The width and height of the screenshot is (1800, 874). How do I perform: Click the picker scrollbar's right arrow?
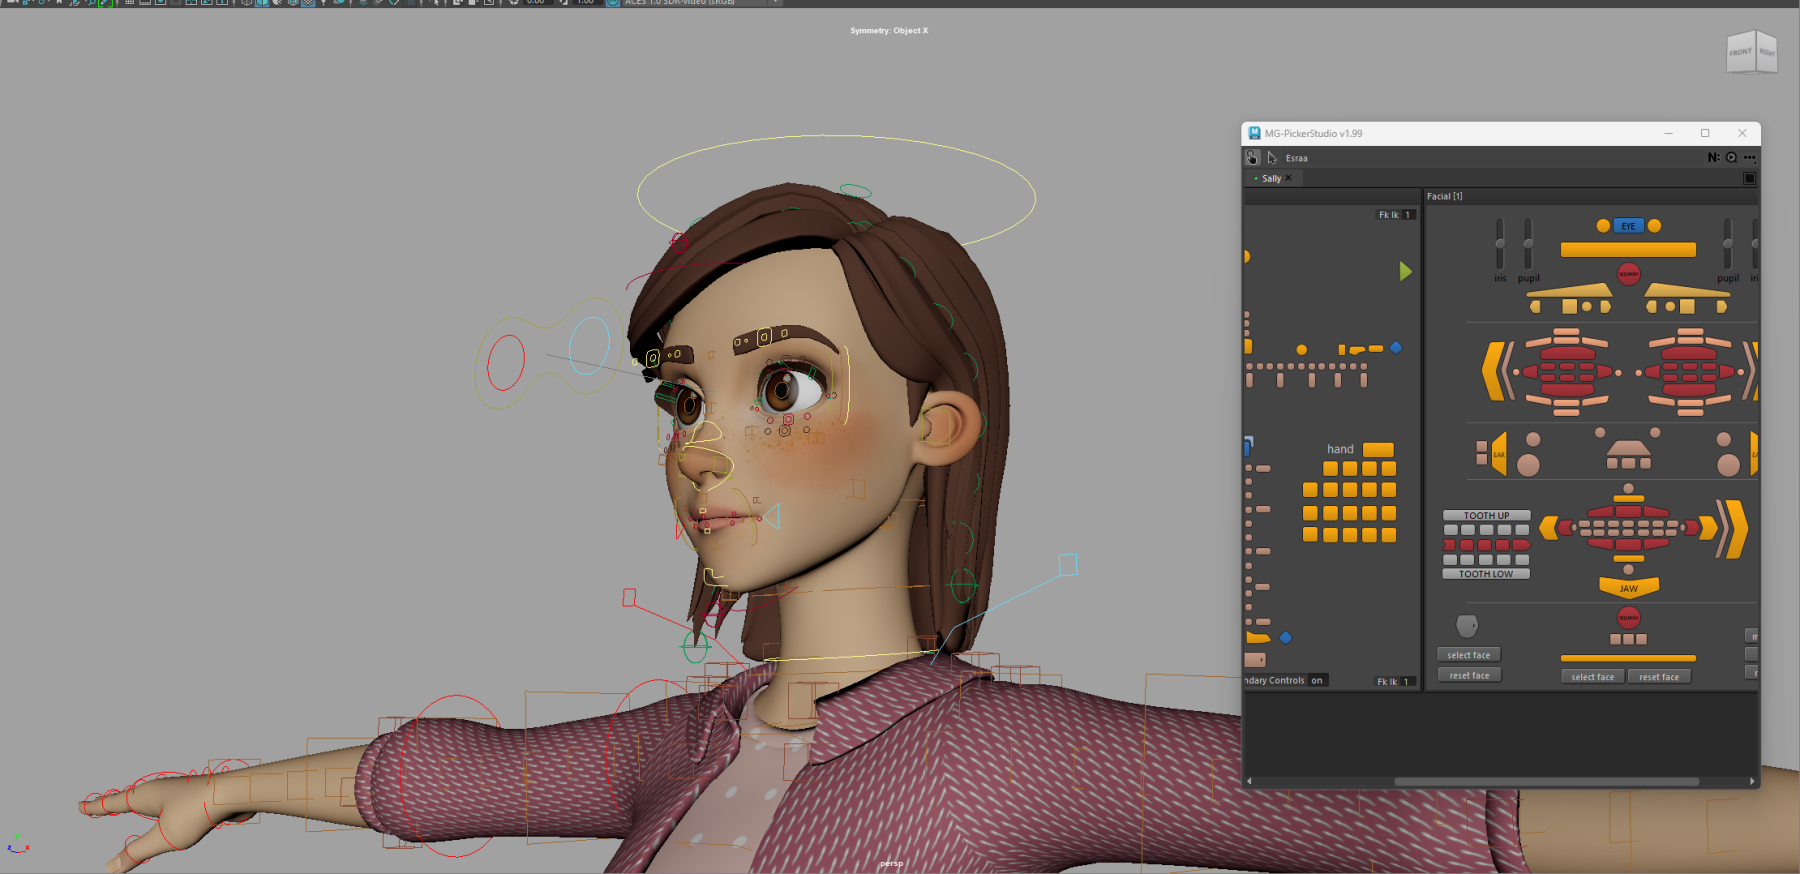1752,781
